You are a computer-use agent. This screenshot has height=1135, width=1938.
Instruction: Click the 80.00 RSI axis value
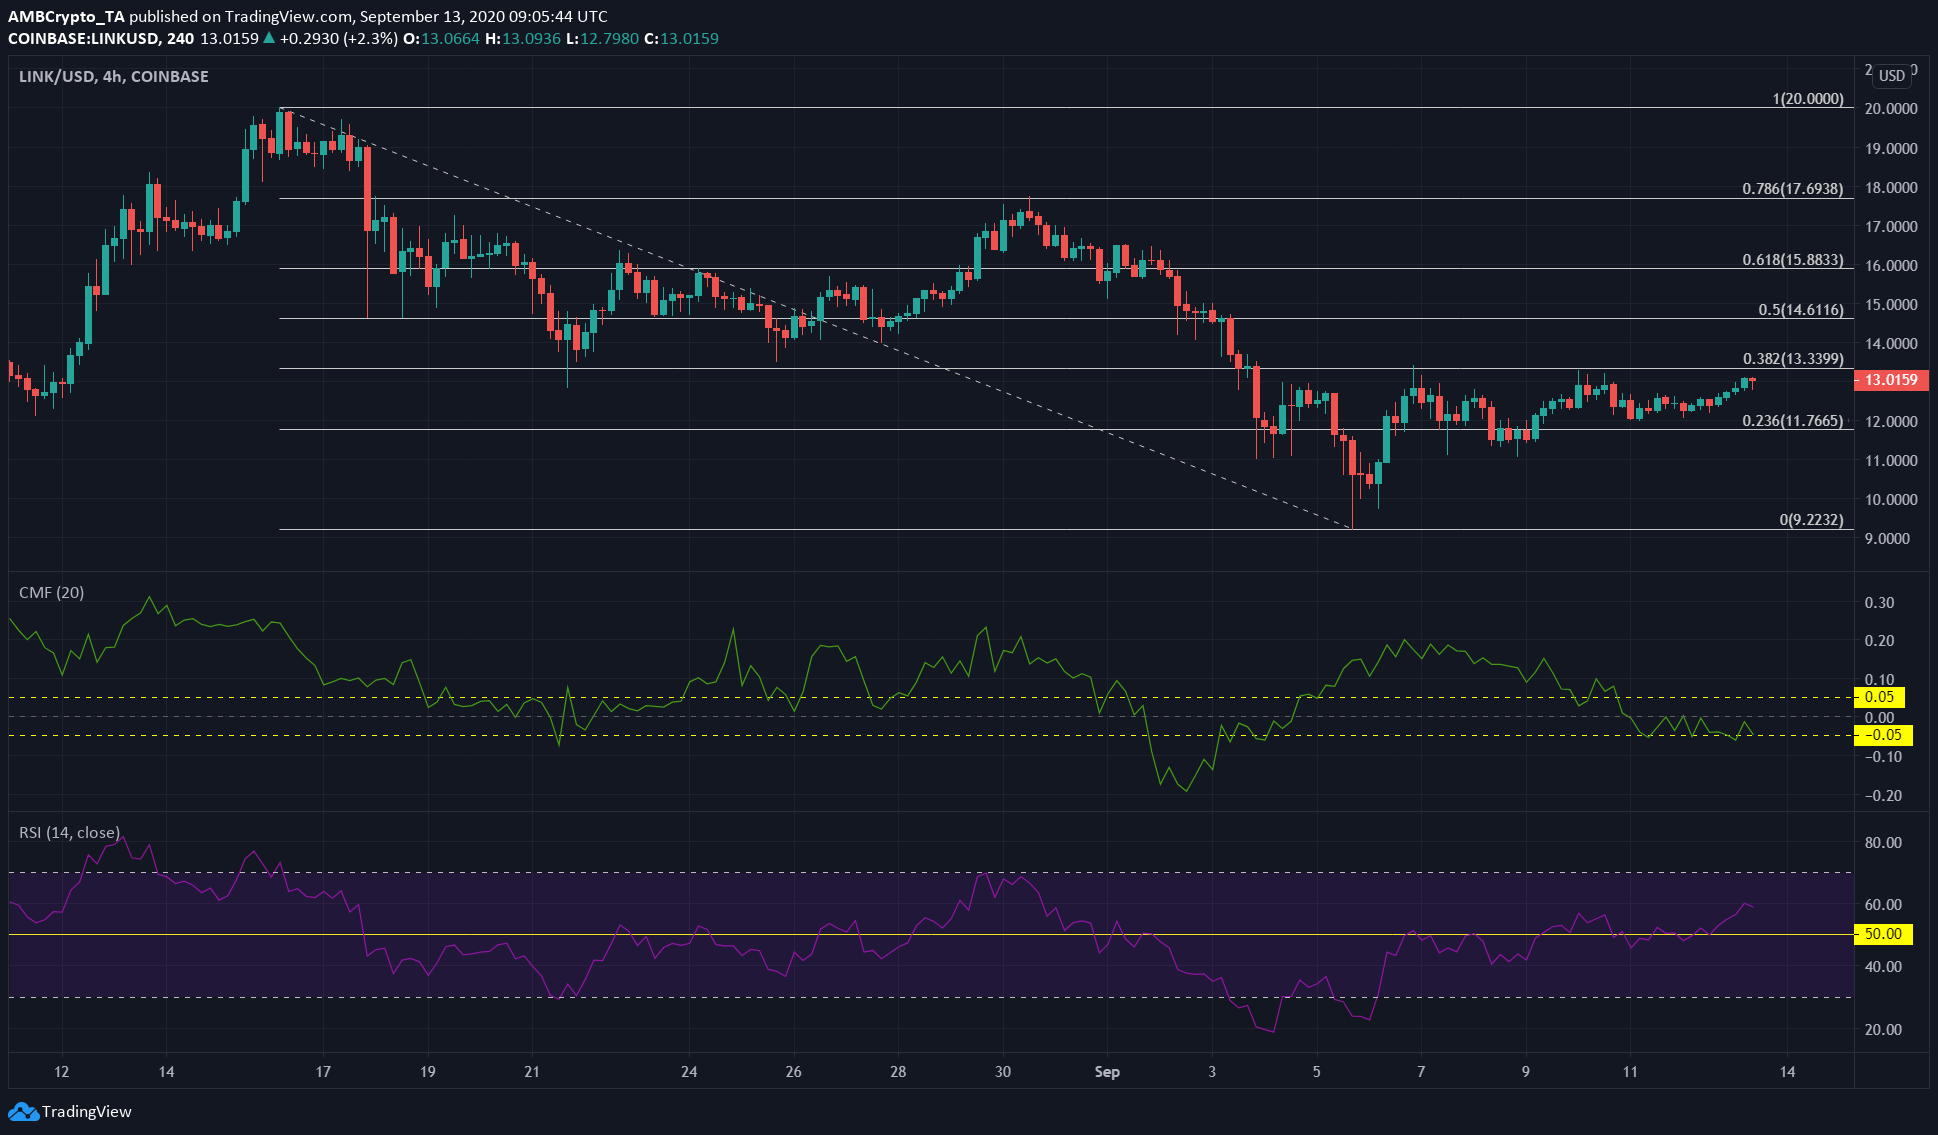[1883, 843]
